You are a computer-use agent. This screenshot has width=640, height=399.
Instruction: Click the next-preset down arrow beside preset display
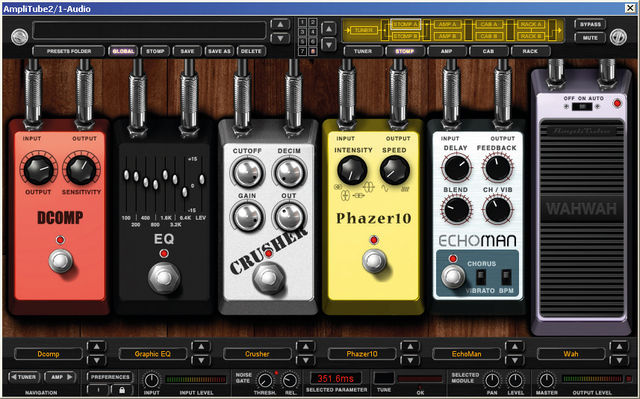coord(280,38)
